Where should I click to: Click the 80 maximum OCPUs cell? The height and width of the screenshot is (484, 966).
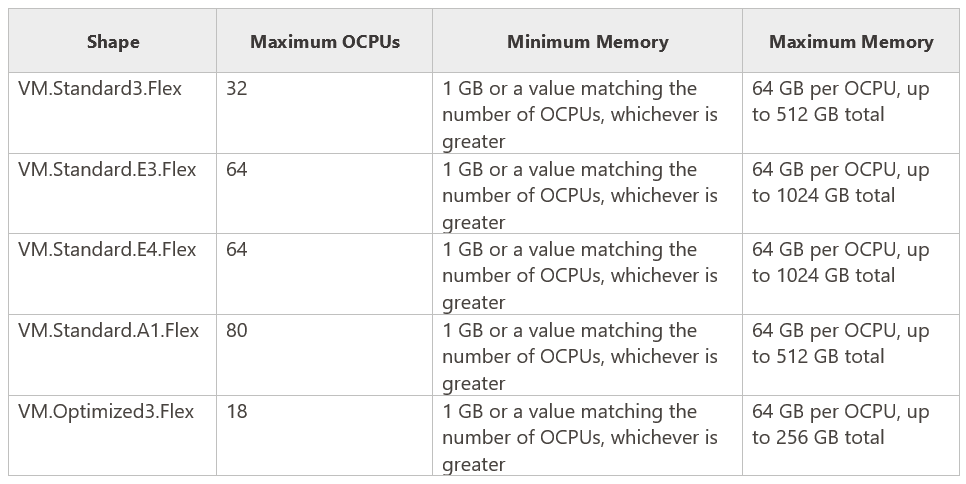237,331
